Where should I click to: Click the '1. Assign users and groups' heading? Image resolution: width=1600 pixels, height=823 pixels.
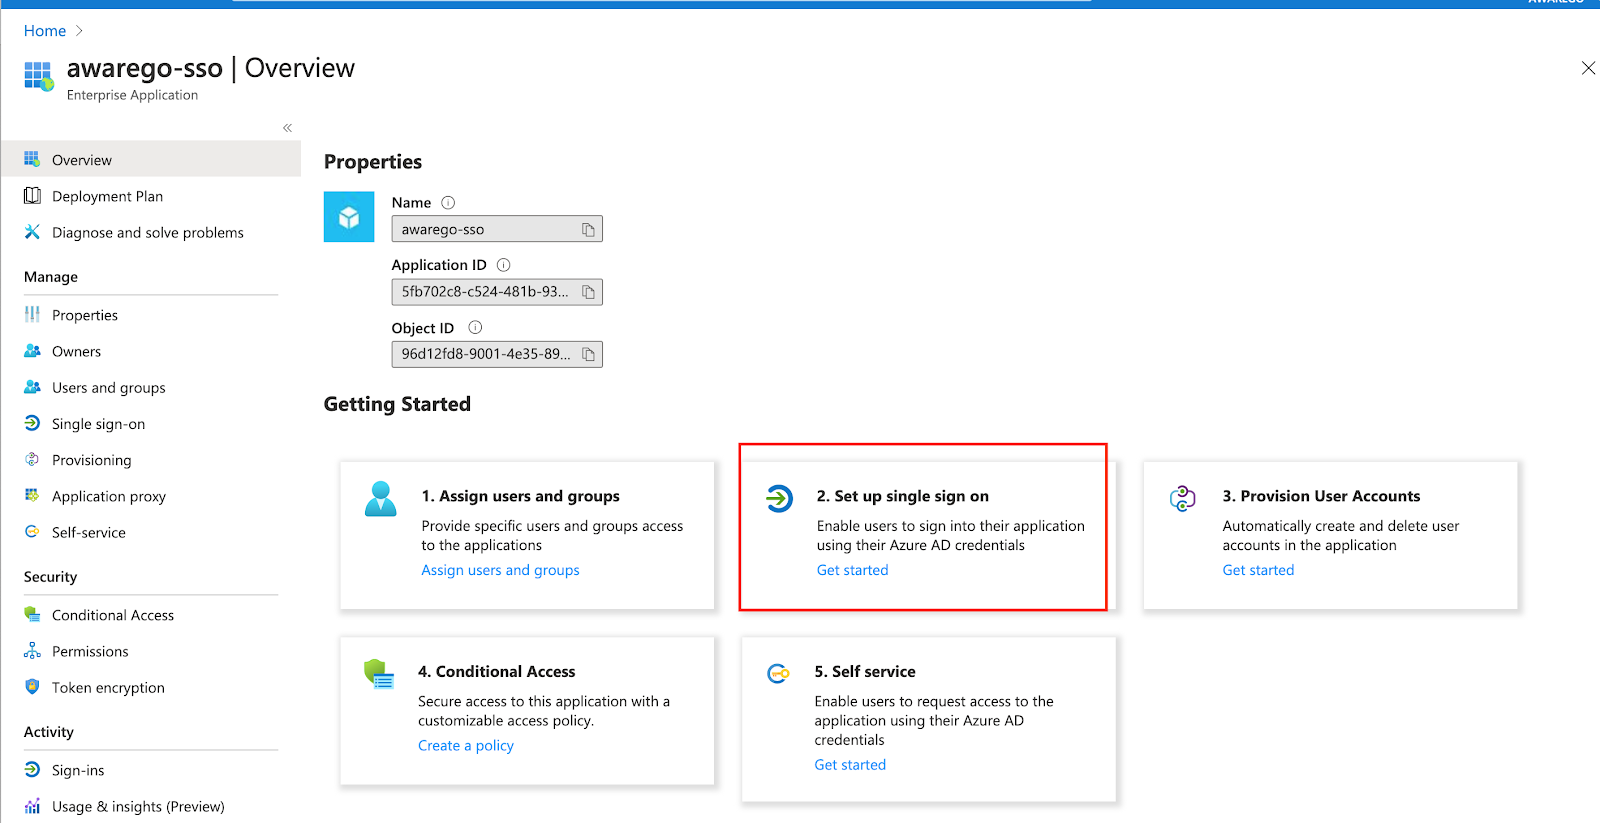[x=520, y=496]
